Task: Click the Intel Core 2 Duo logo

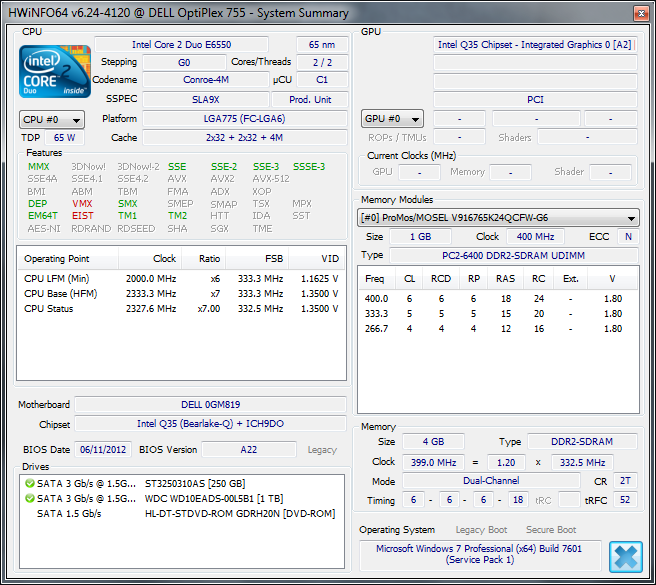Action: pos(55,72)
